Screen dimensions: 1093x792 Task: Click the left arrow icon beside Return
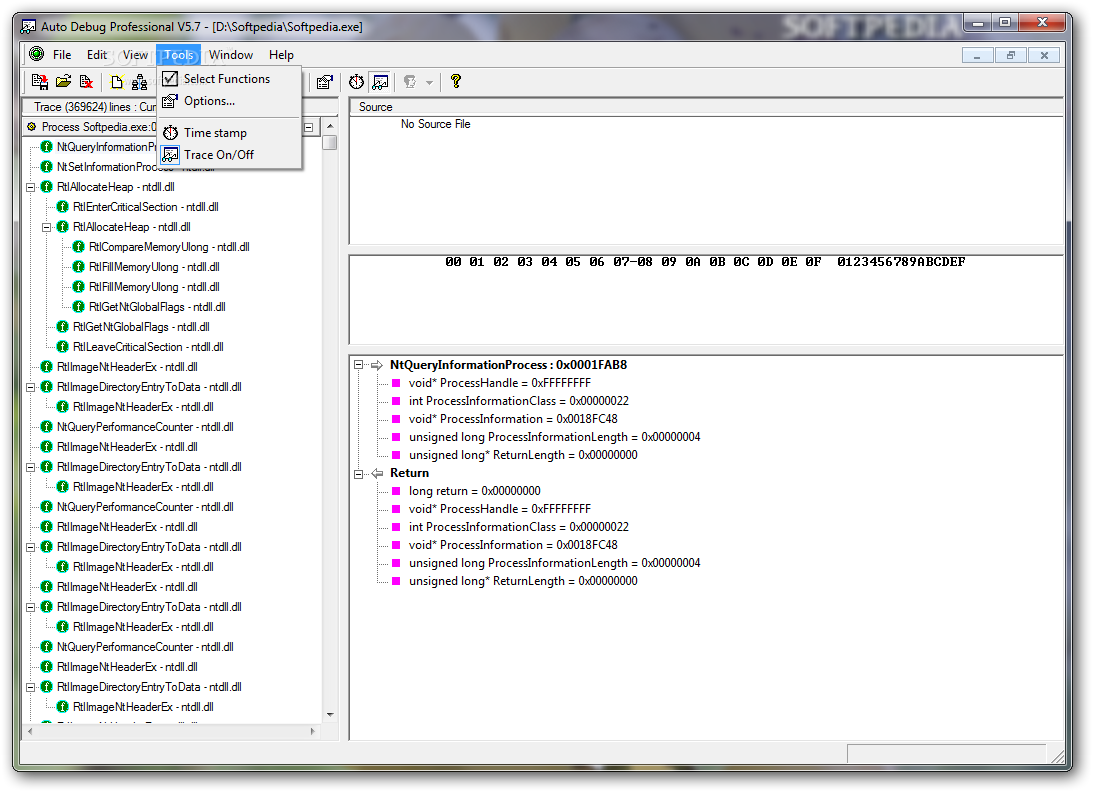click(x=377, y=473)
